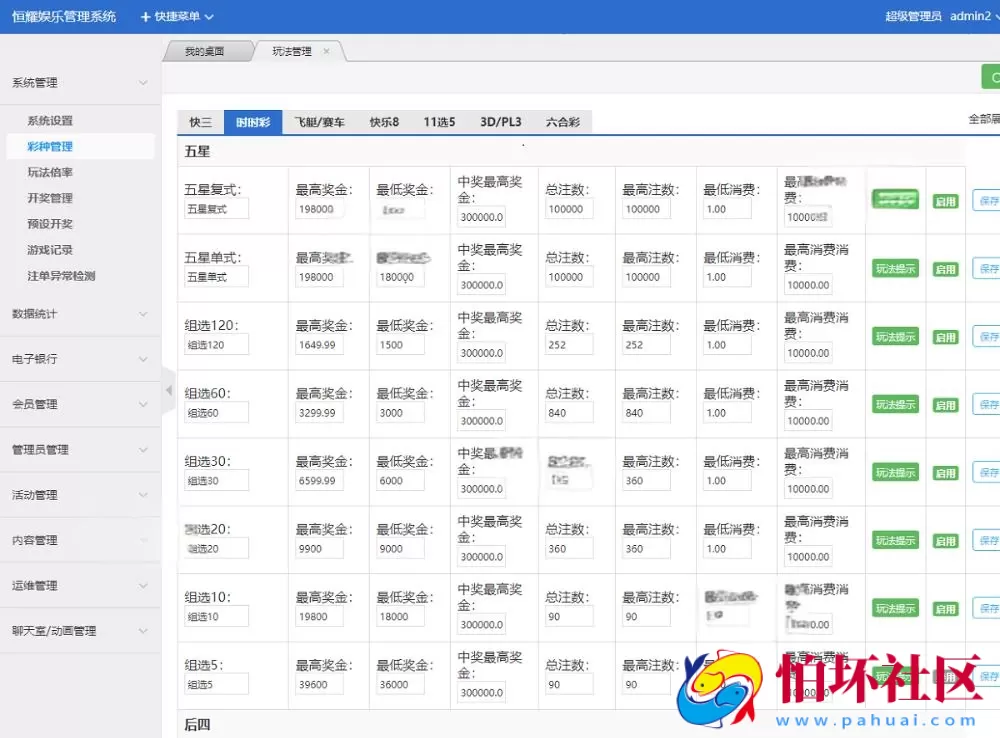Click the 玩法提示 button for 五星单式
Image resolution: width=1000 pixels, height=738 pixels.
[x=895, y=268]
